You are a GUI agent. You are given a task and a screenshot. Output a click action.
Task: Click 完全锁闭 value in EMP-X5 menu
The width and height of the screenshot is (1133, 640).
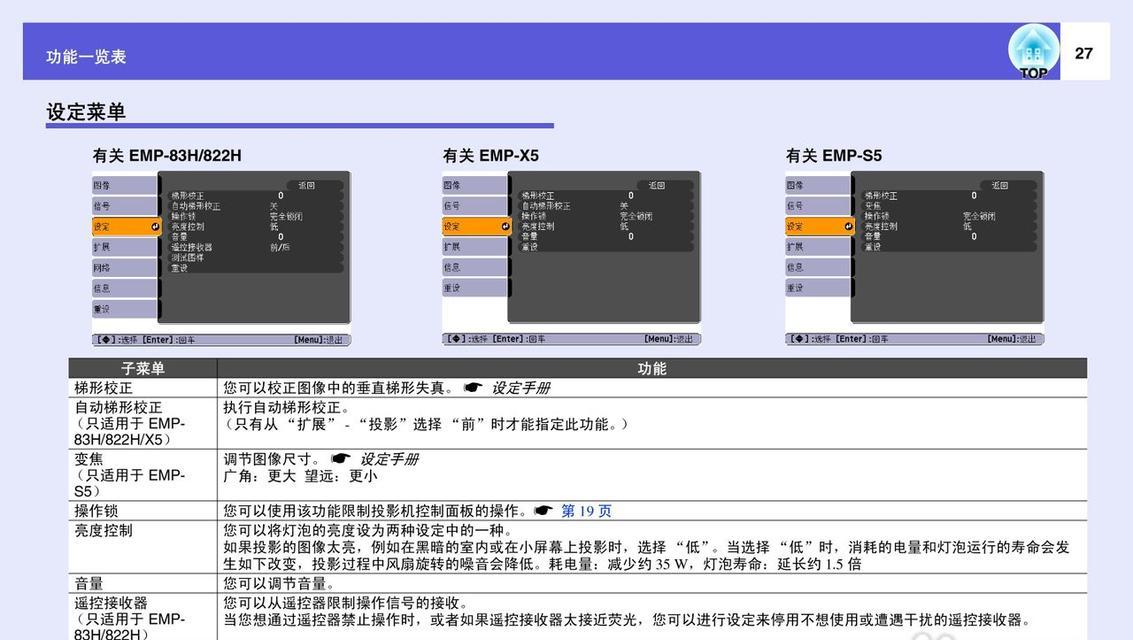(x=636, y=216)
